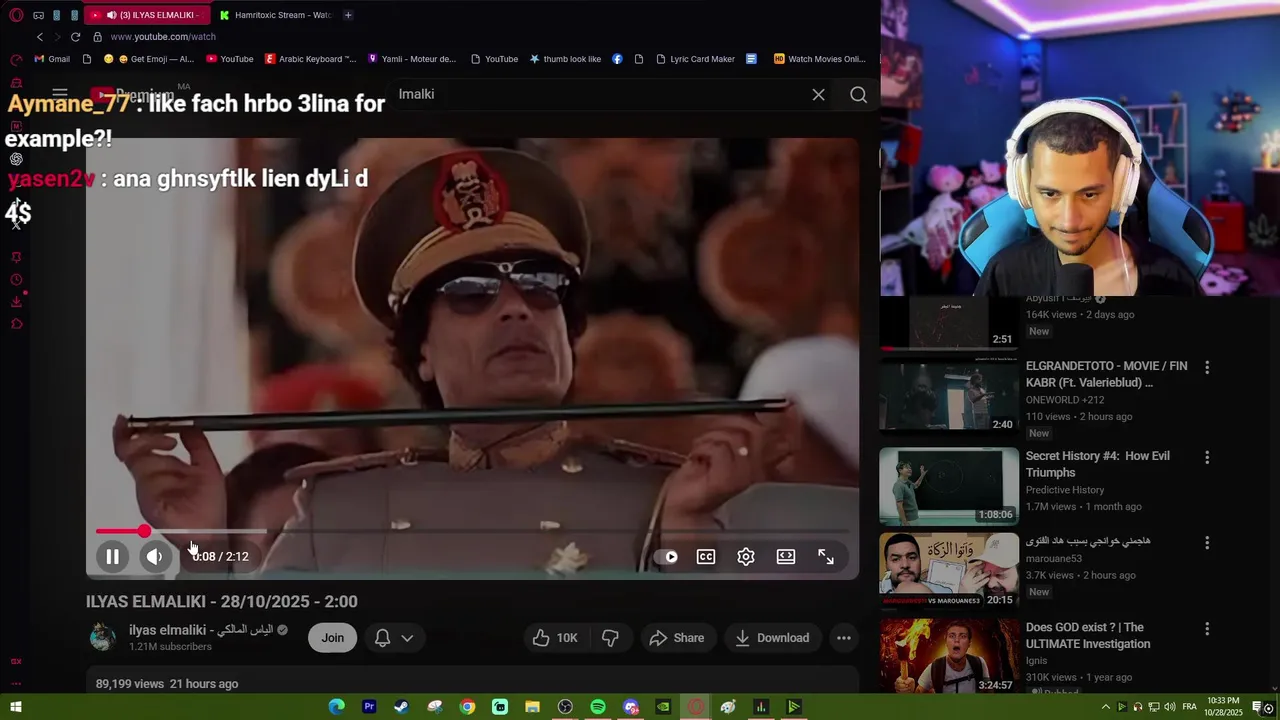The height and width of the screenshot is (720, 1280).
Task: Submit search with magnifier icon
Action: pyautogui.click(x=858, y=95)
